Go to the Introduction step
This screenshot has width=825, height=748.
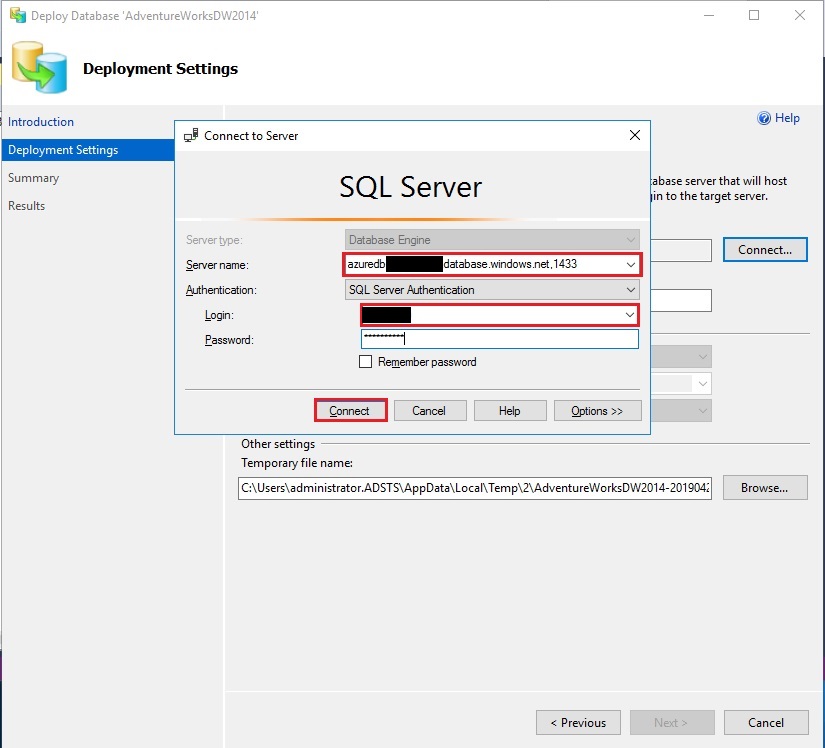tap(41, 122)
